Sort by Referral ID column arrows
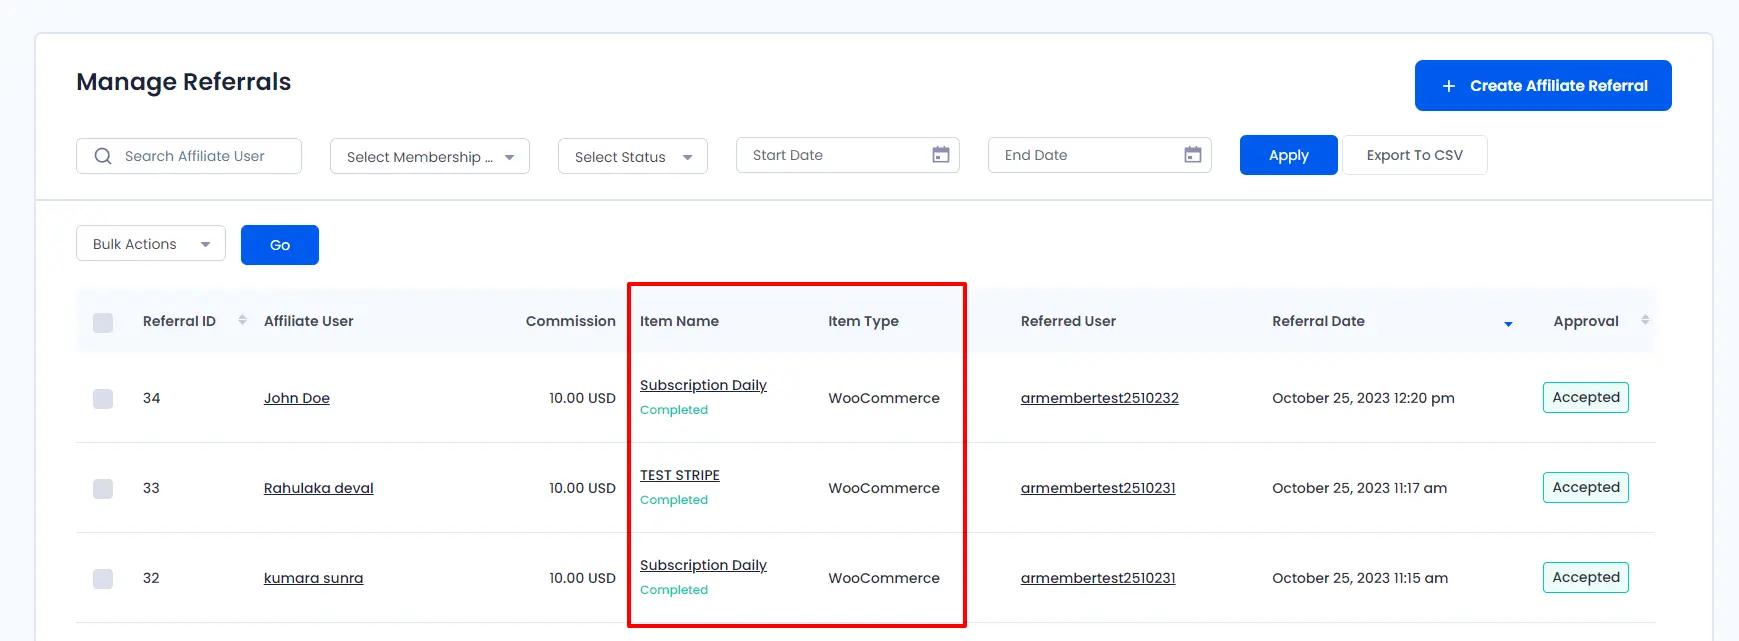The height and width of the screenshot is (641, 1739). pyautogui.click(x=242, y=320)
